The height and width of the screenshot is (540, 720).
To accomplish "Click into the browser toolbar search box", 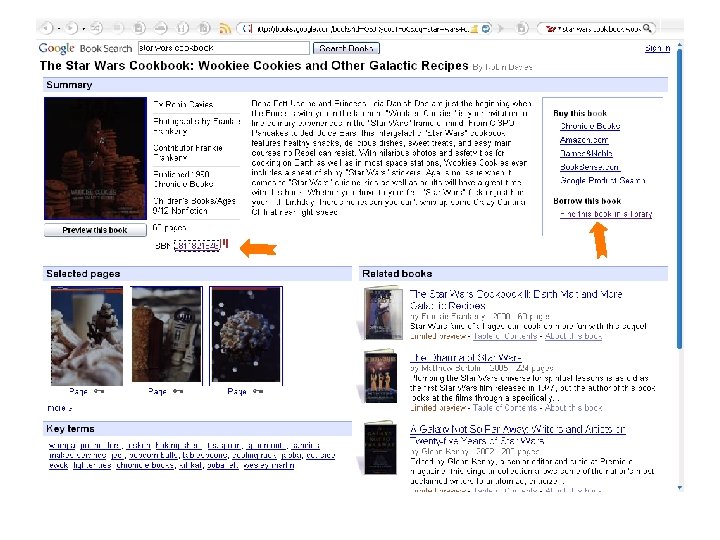I will click(x=598, y=28).
